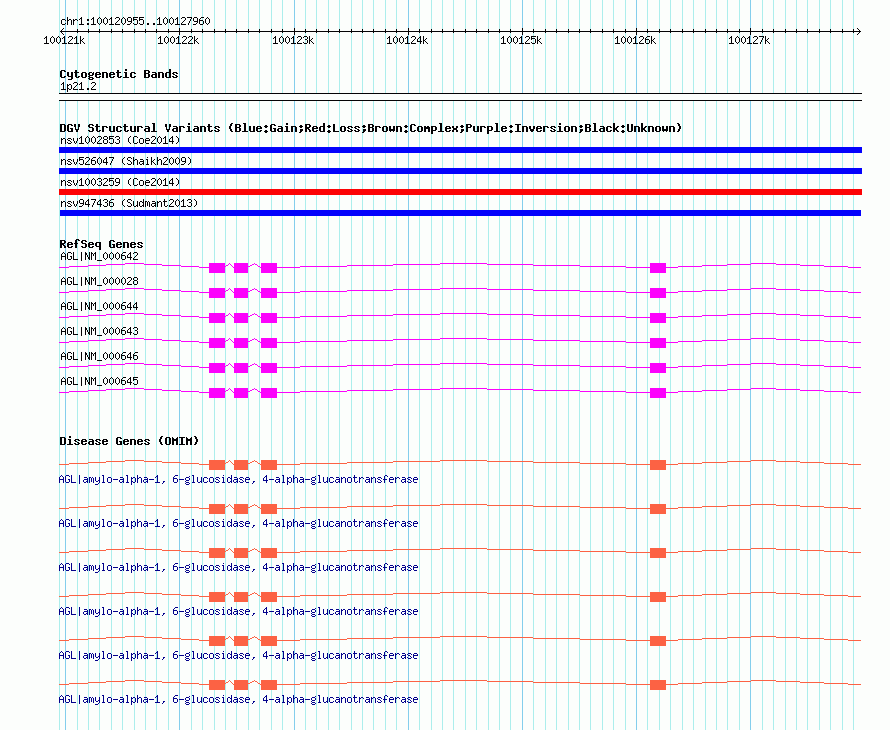Click the AGL|NM_000642 transcript label

click(99, 257)
